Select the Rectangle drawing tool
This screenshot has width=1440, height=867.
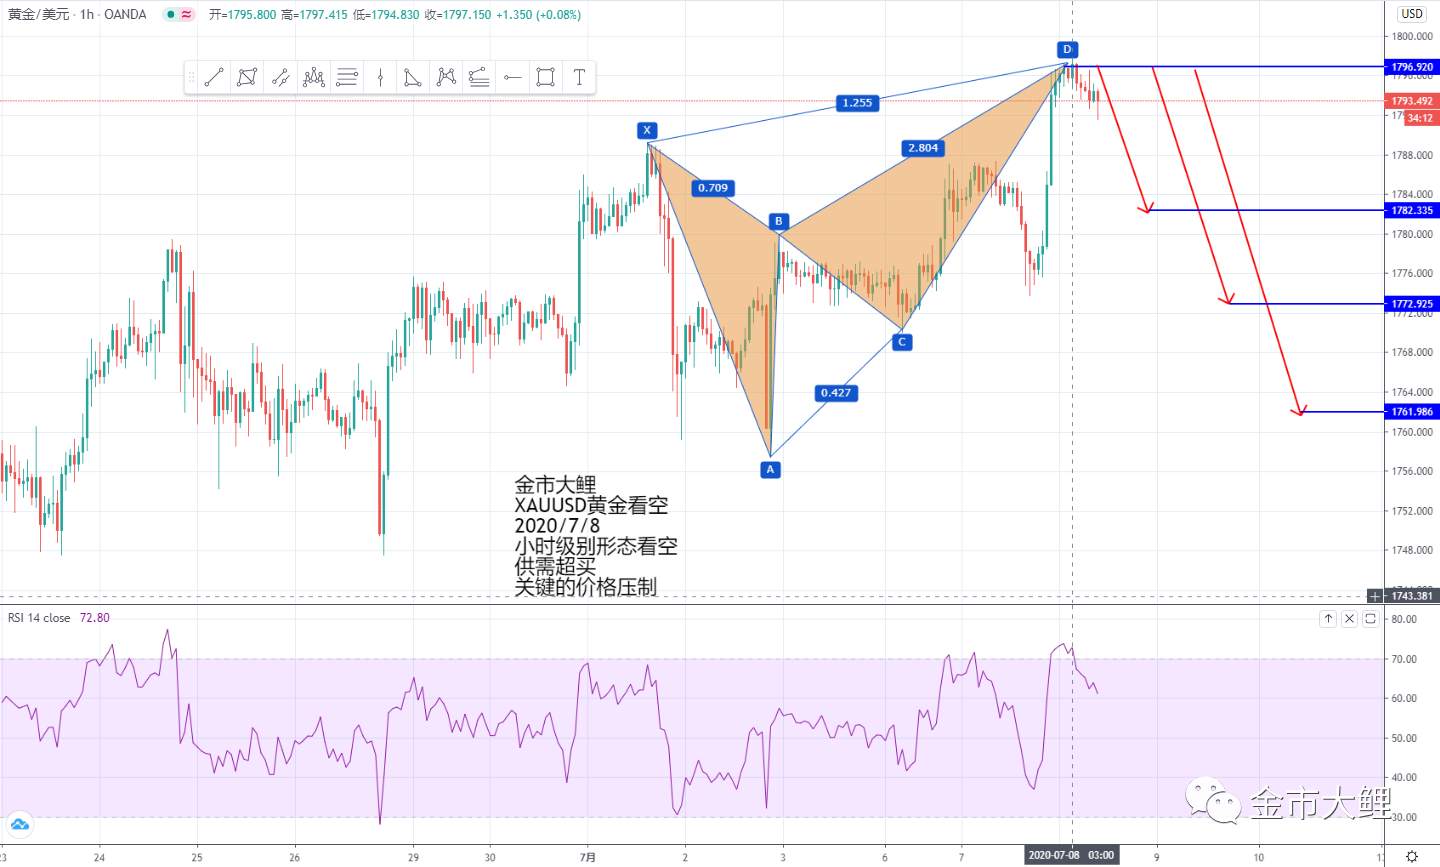click(x=545, y=77)
